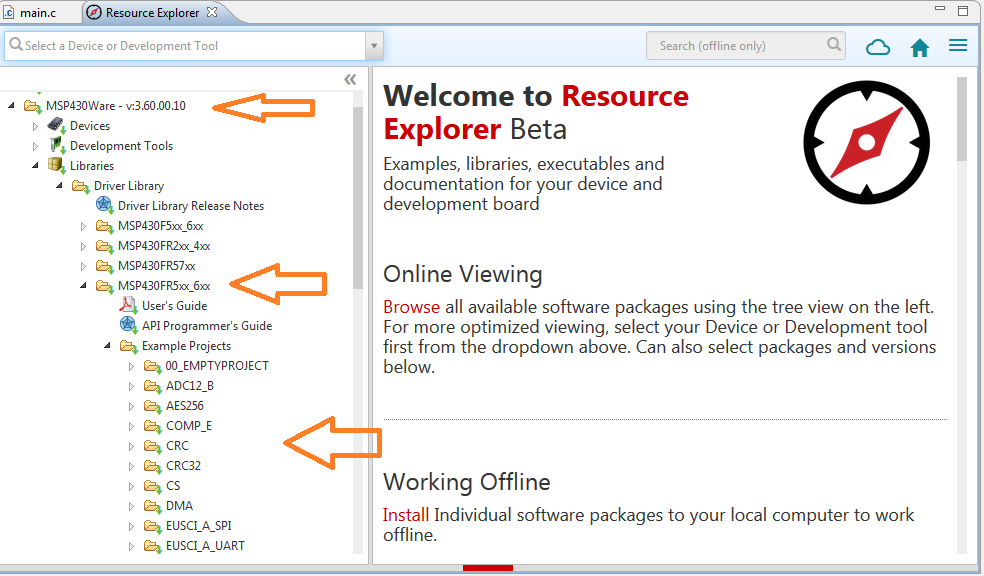The width and height of the screenshot is (984, 576).
Task: Expand the Development Tools tree node
Action: (x=35, y=146)
